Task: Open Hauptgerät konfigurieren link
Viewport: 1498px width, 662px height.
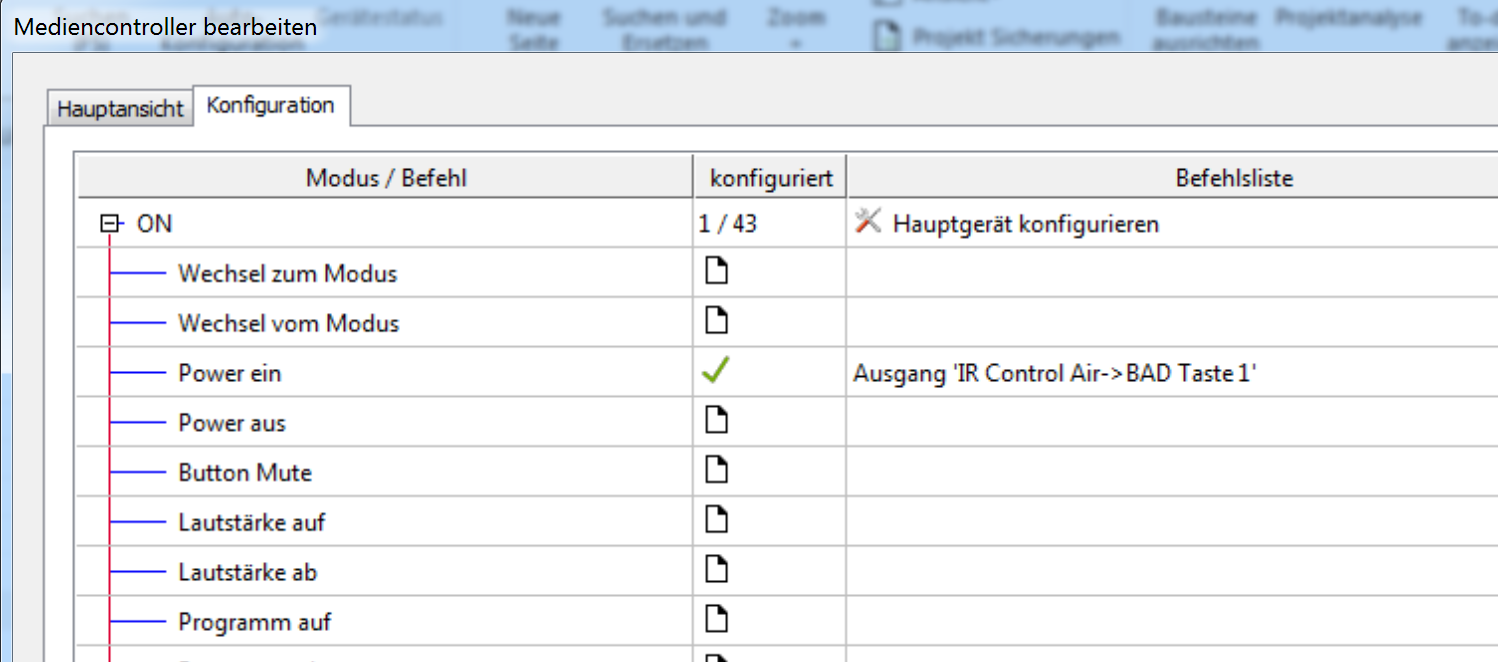Action: click(1025, 224)
